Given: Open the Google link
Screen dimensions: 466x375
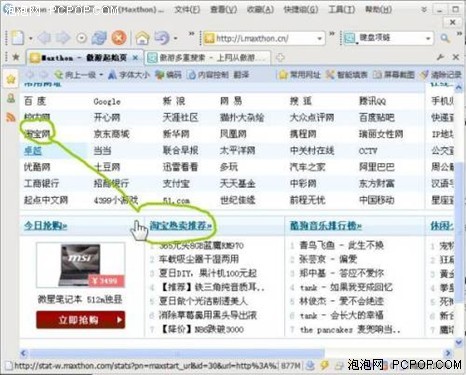Looking at the screenshot, I should click(107, 101).
